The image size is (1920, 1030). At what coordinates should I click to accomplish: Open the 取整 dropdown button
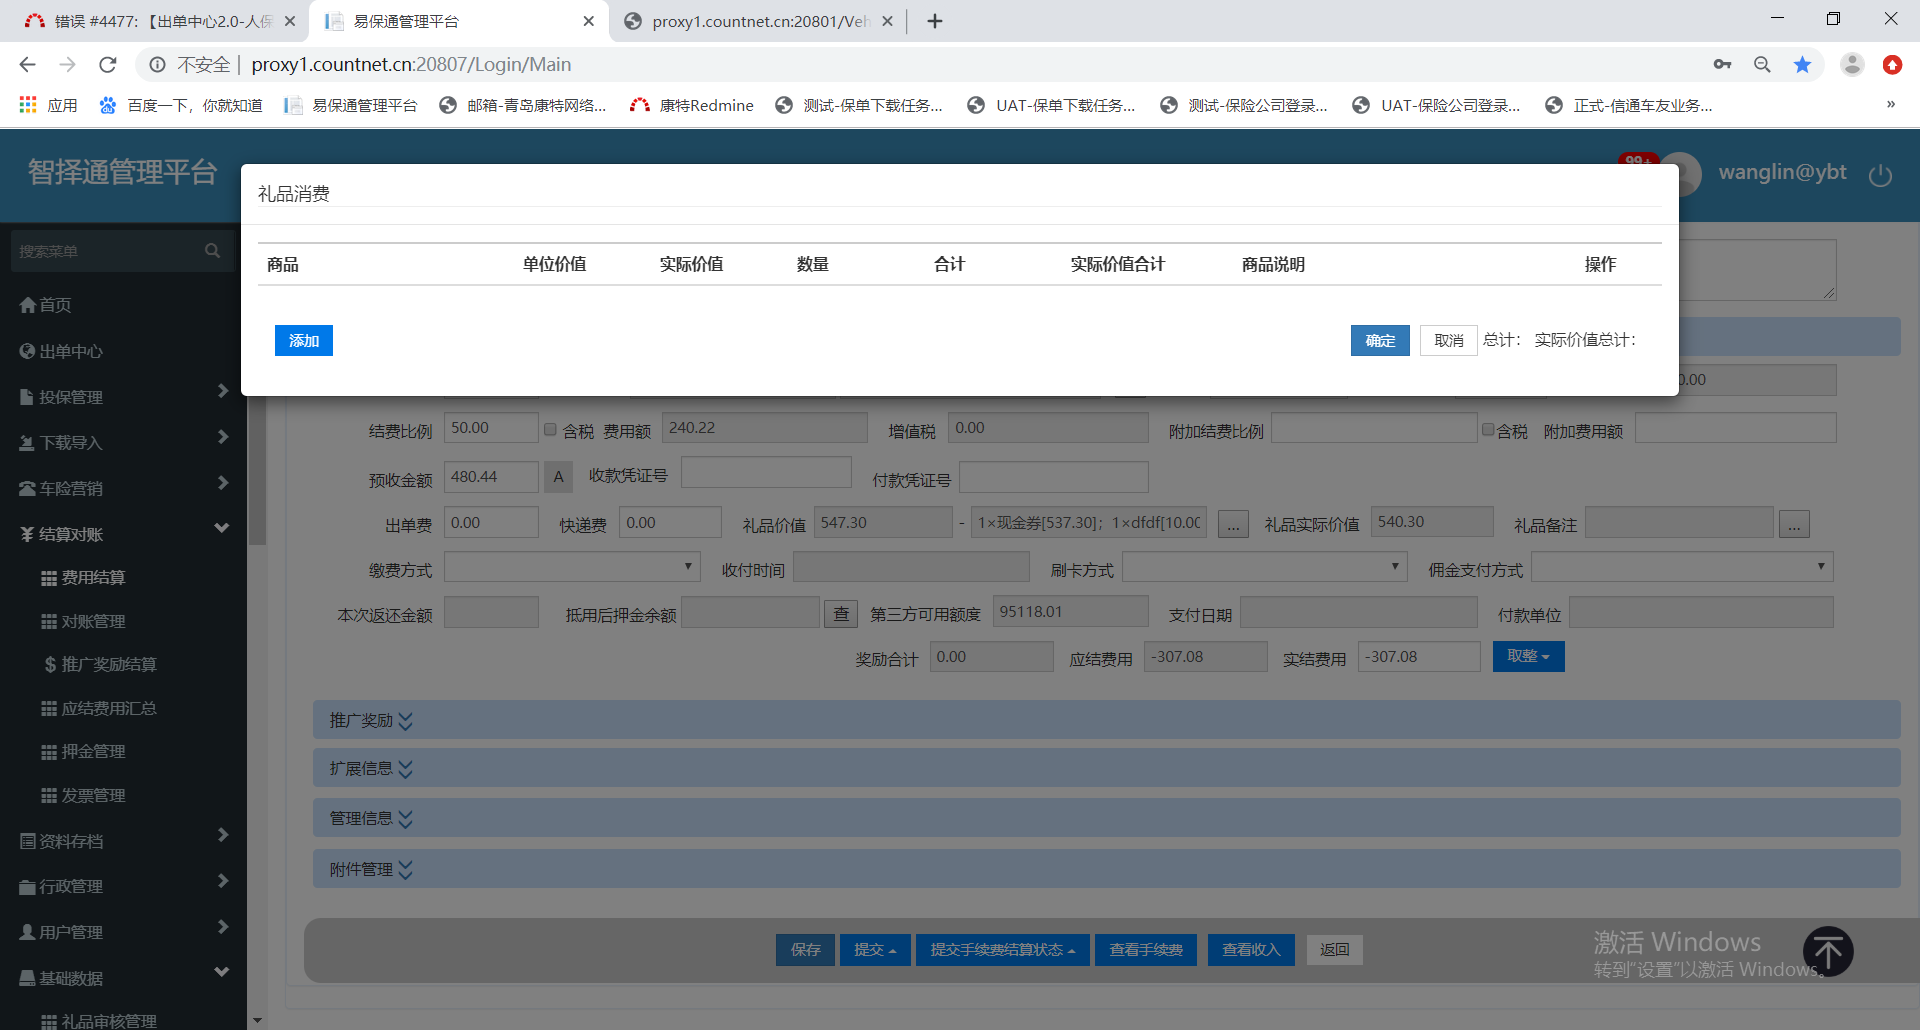tap(1528, 656)
